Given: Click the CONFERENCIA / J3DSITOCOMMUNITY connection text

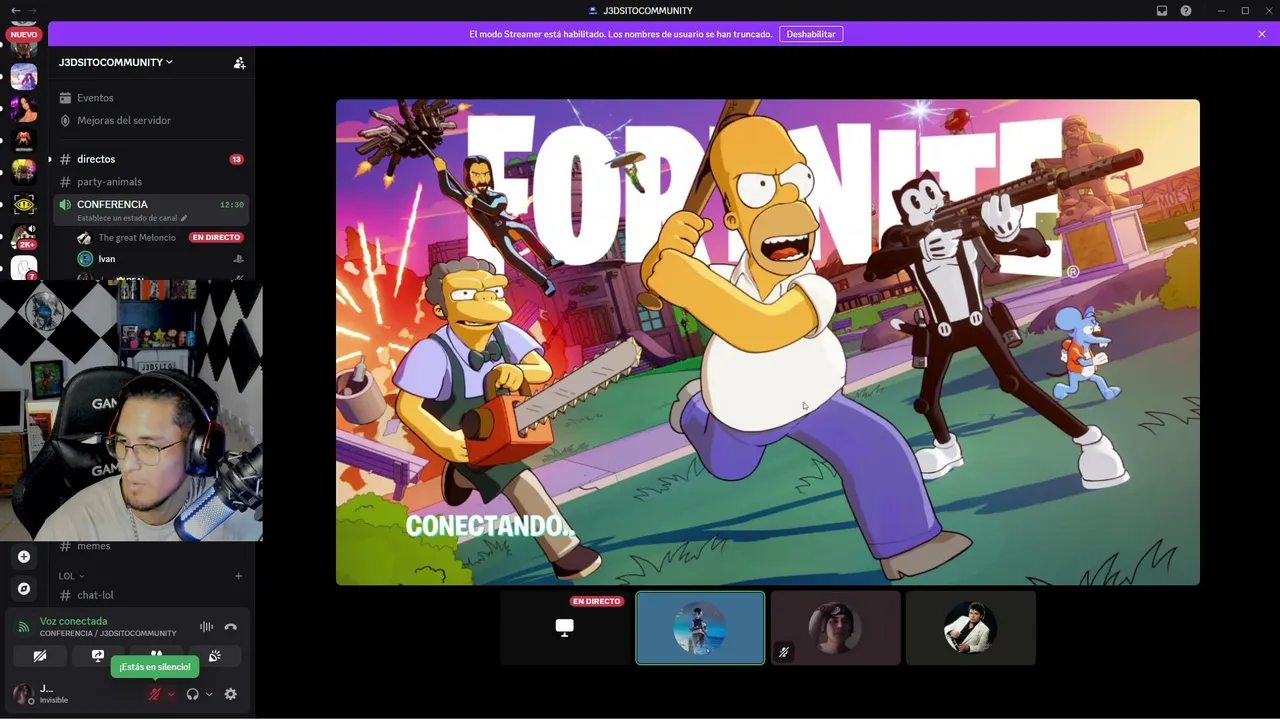Looking at the screenshot, I should 108,633.
